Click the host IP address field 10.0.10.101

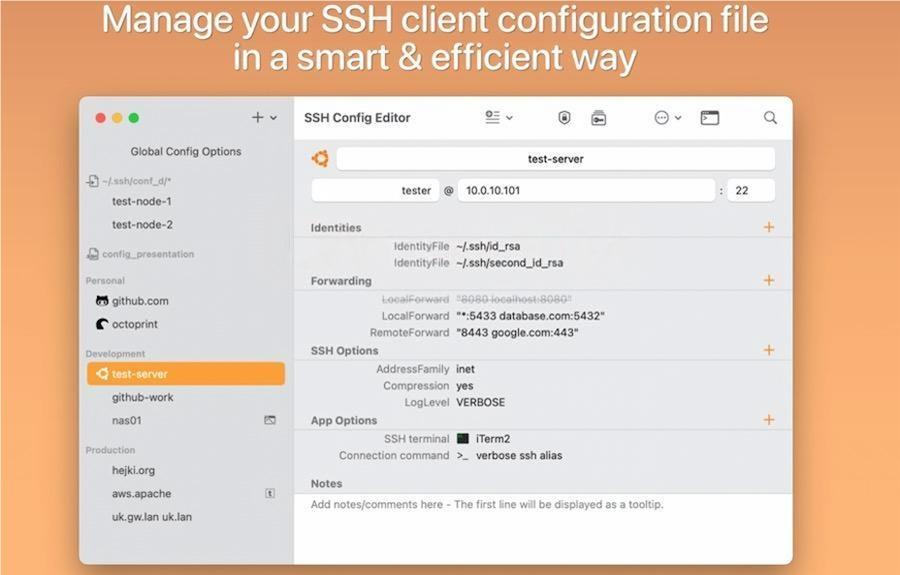click(586, 191)
